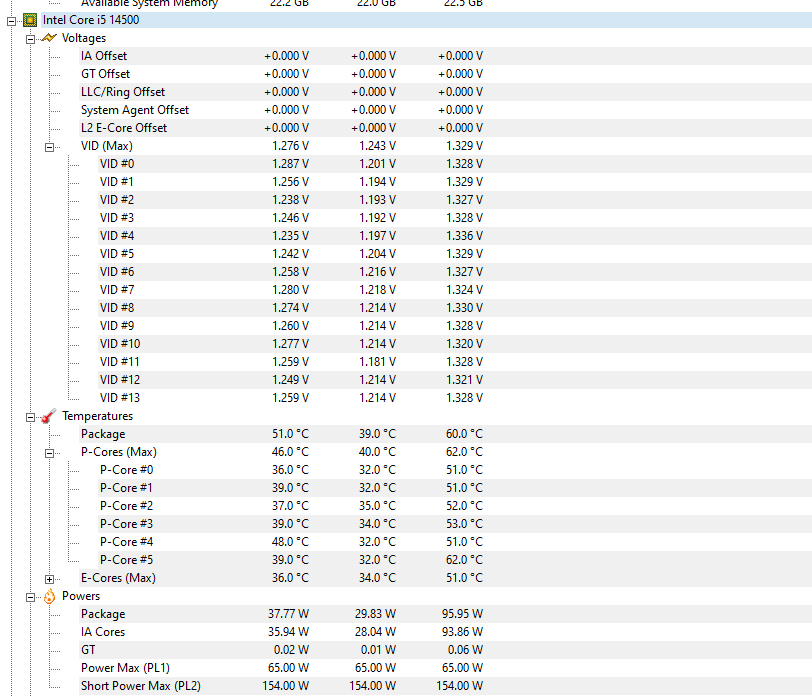Collapse the Voltages section
This screenshot has width=812, height=697.
31,39
